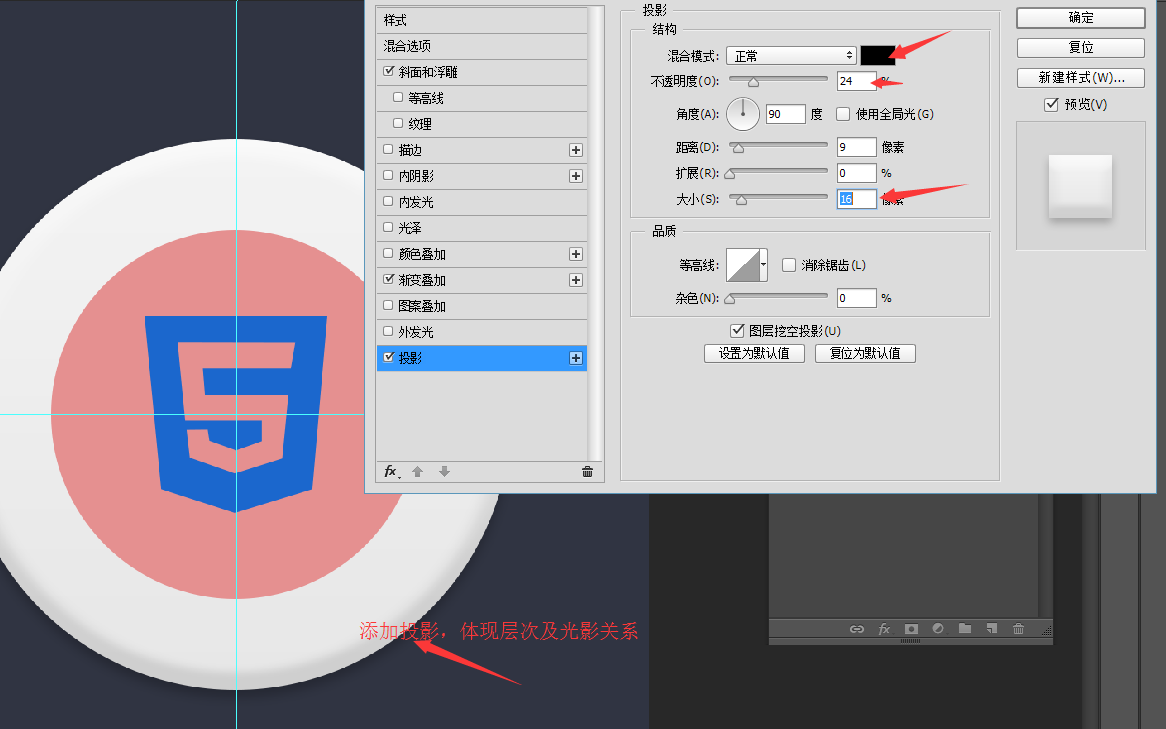Image resolution: width=1166 pixels, height=729 pixels.
Task: Open the fx menu under the styles list
Action: tap(391, 472)
